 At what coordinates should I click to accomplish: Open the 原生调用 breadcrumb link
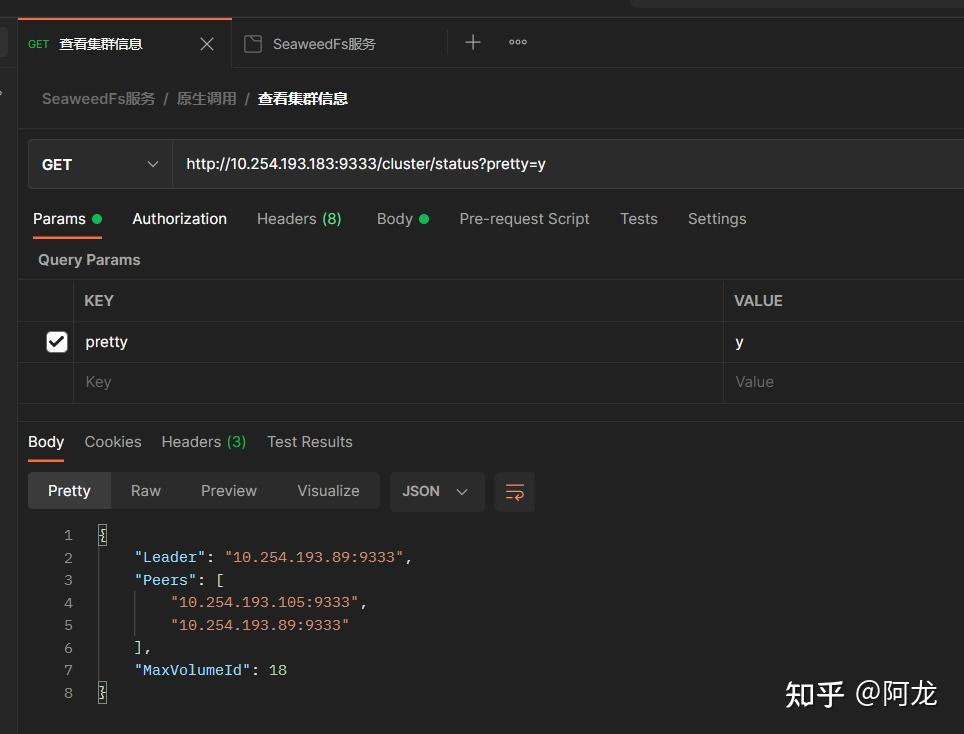(207, 98)
